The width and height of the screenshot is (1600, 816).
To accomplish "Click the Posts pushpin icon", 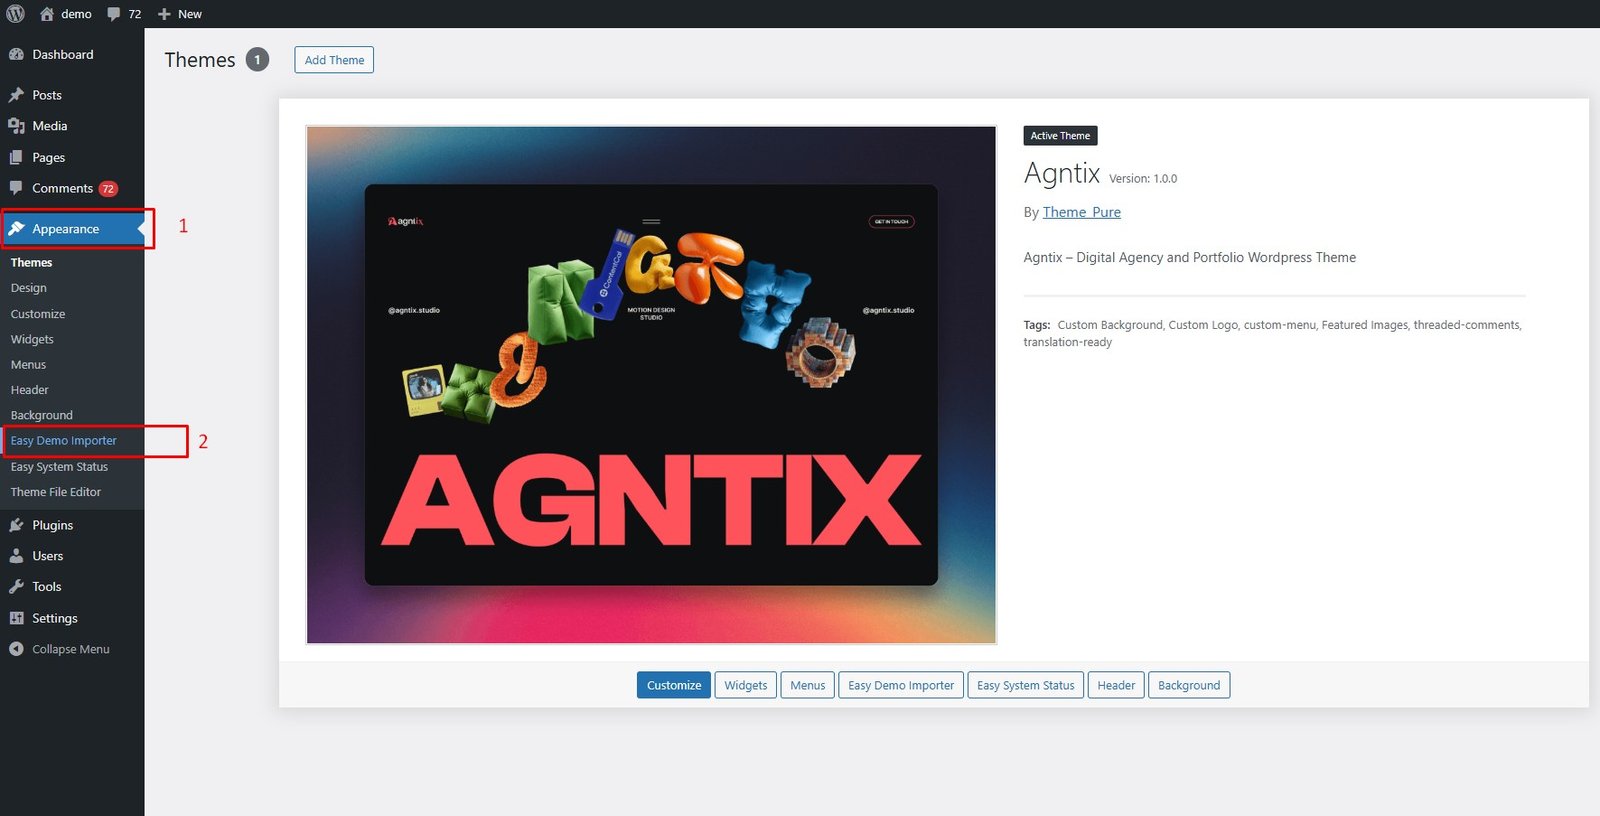I will (x=16, y=95).
